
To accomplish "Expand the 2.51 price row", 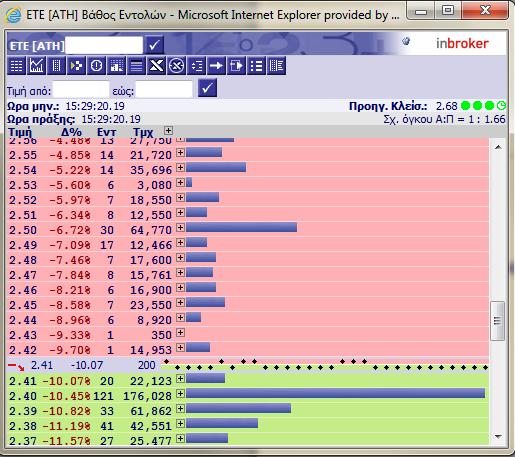I will click(x=180, y=212).
